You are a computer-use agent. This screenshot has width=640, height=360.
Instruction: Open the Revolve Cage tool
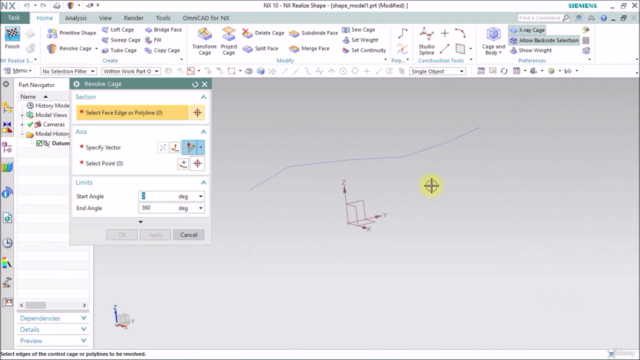click(x=69, y=49)
